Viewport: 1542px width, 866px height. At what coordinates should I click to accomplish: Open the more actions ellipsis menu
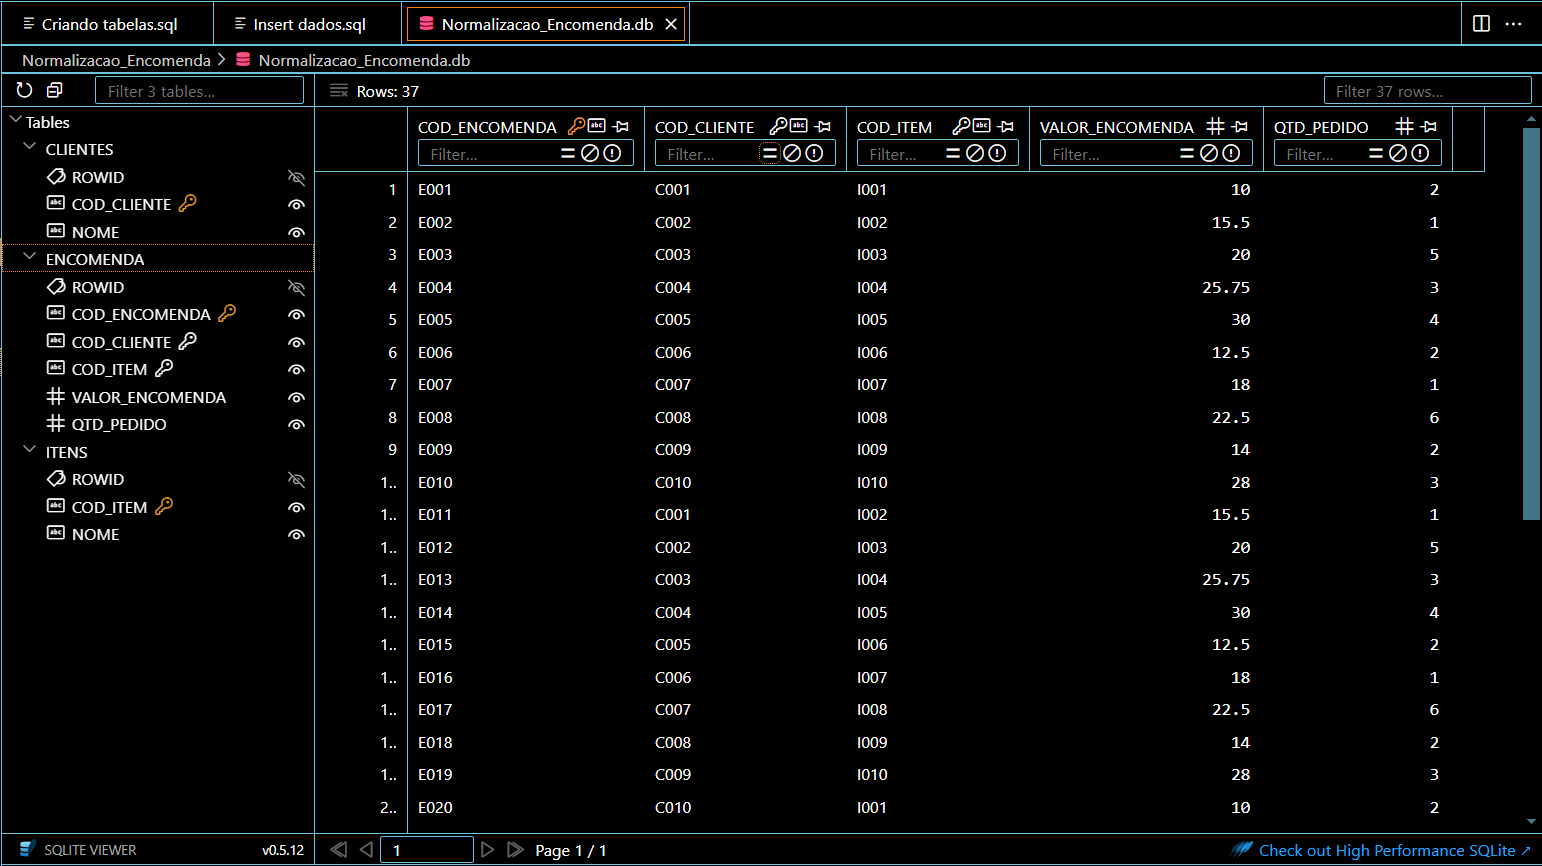click(1514, 23)
